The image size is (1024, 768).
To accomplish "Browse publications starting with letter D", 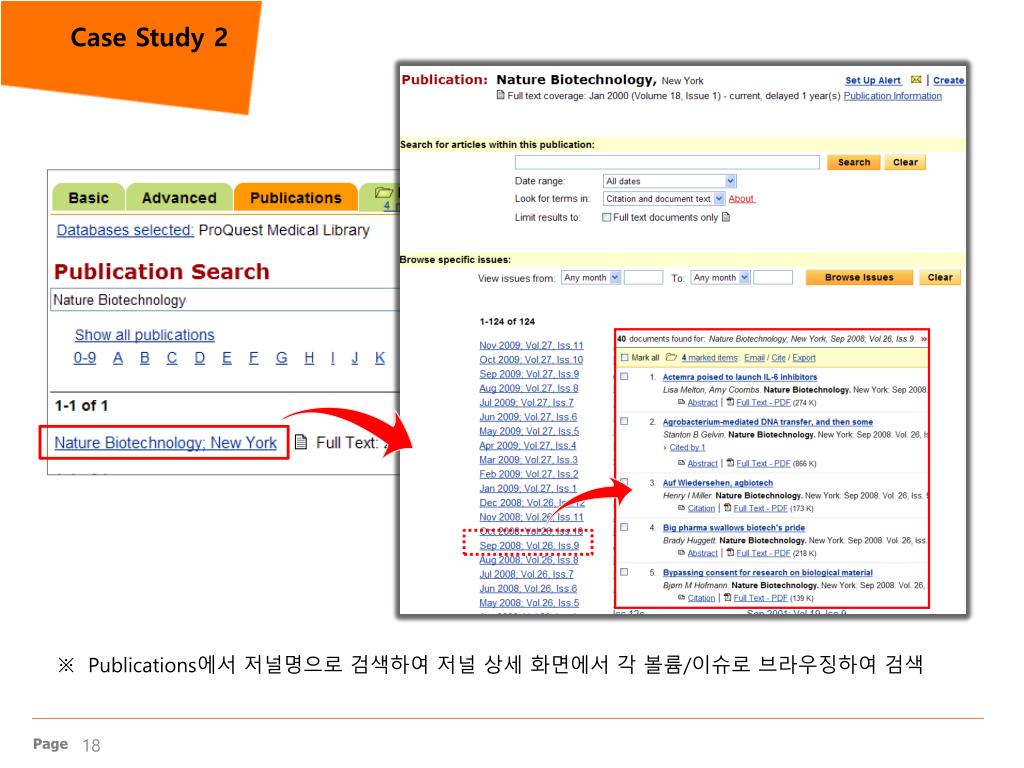I will pyautogui.click(x=200, y=358).
